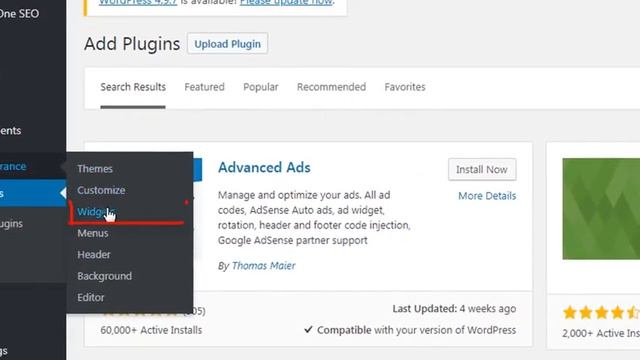Screen dimensions: 640x360
Task: Click the Advanced Ads description text
Action: tap(314, 218)
